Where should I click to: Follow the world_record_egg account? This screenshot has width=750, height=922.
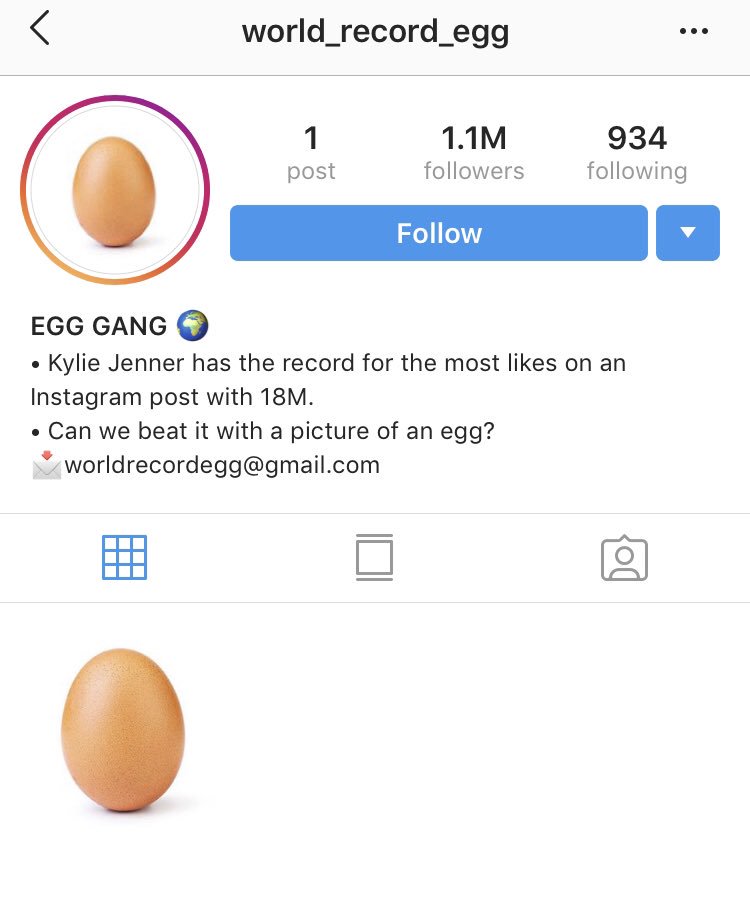(439, 233)
